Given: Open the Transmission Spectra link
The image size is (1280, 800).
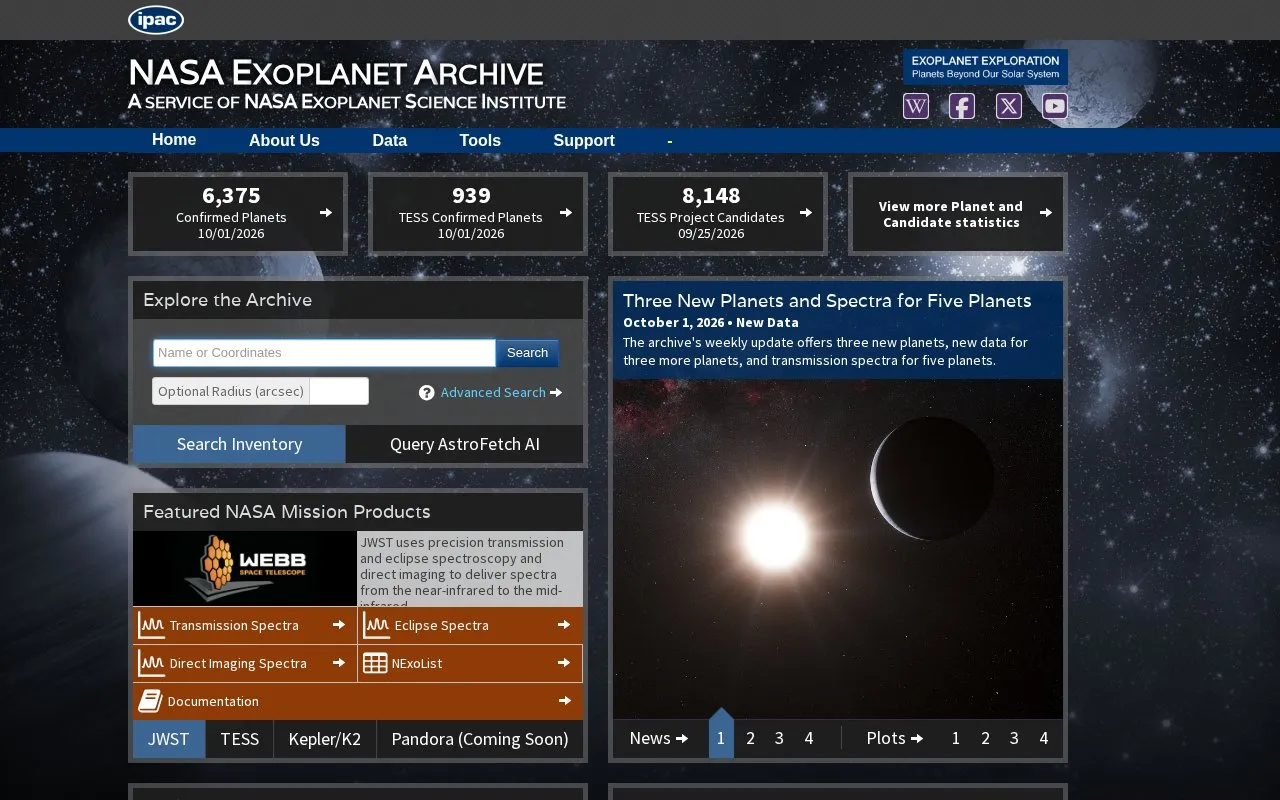Looking at the screenshot, I should click(x=234, y=626).
